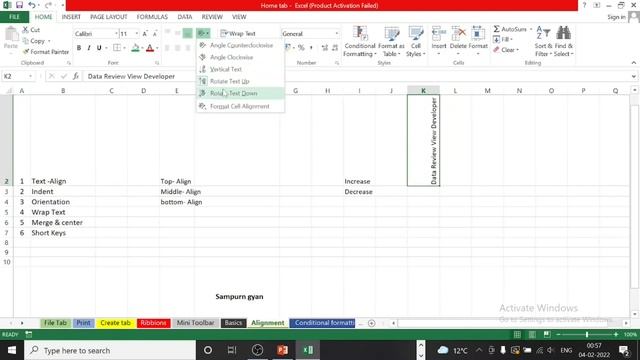
Task: Click the Save icon in quick access
Action: coord(19,5)
